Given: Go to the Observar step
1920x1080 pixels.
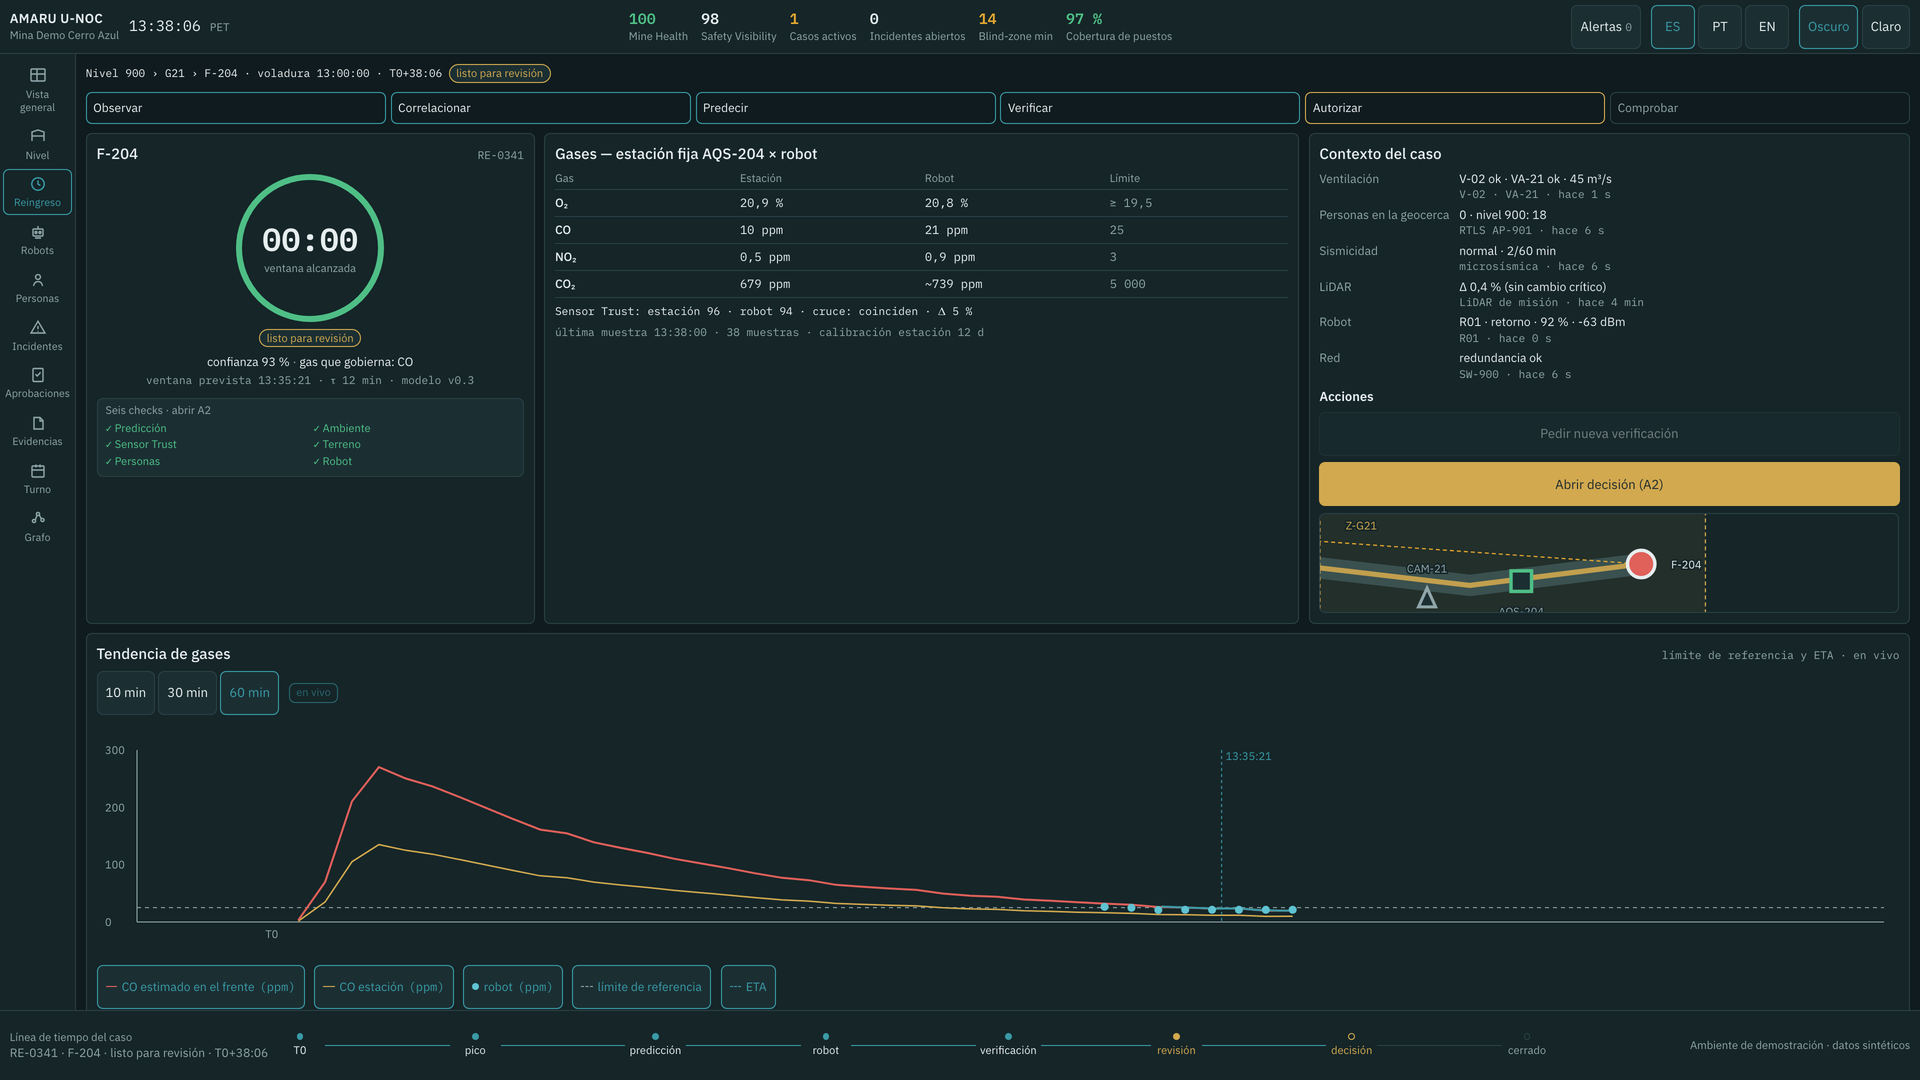Looking at the screenshot, I should click(x=235, y=108).
